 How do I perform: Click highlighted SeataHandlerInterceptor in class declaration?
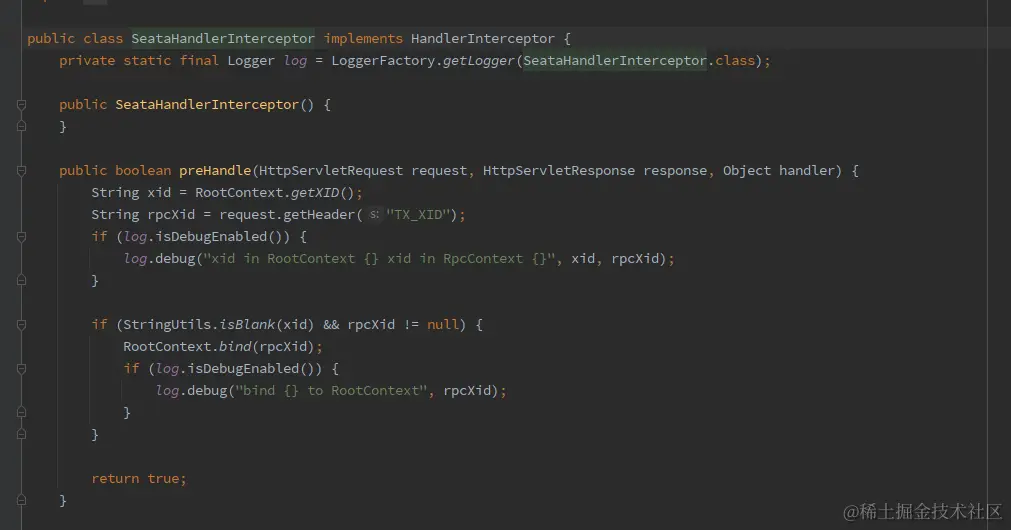pos(223,39)
